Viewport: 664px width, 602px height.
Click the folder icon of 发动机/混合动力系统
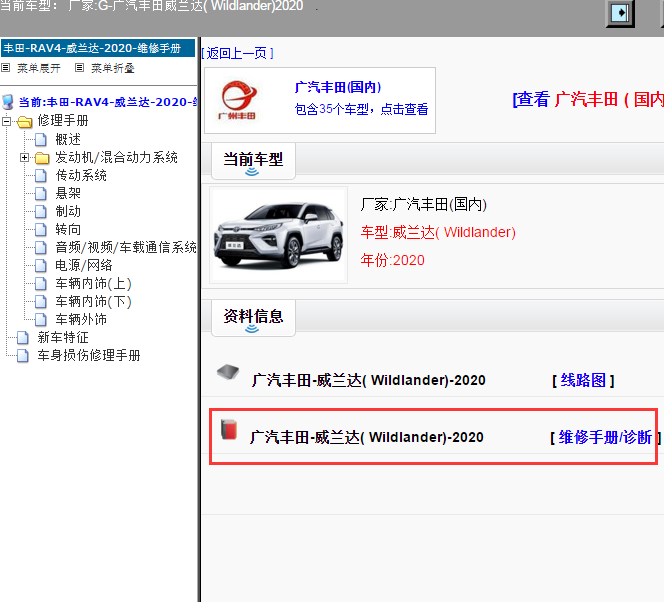[42, 158]
